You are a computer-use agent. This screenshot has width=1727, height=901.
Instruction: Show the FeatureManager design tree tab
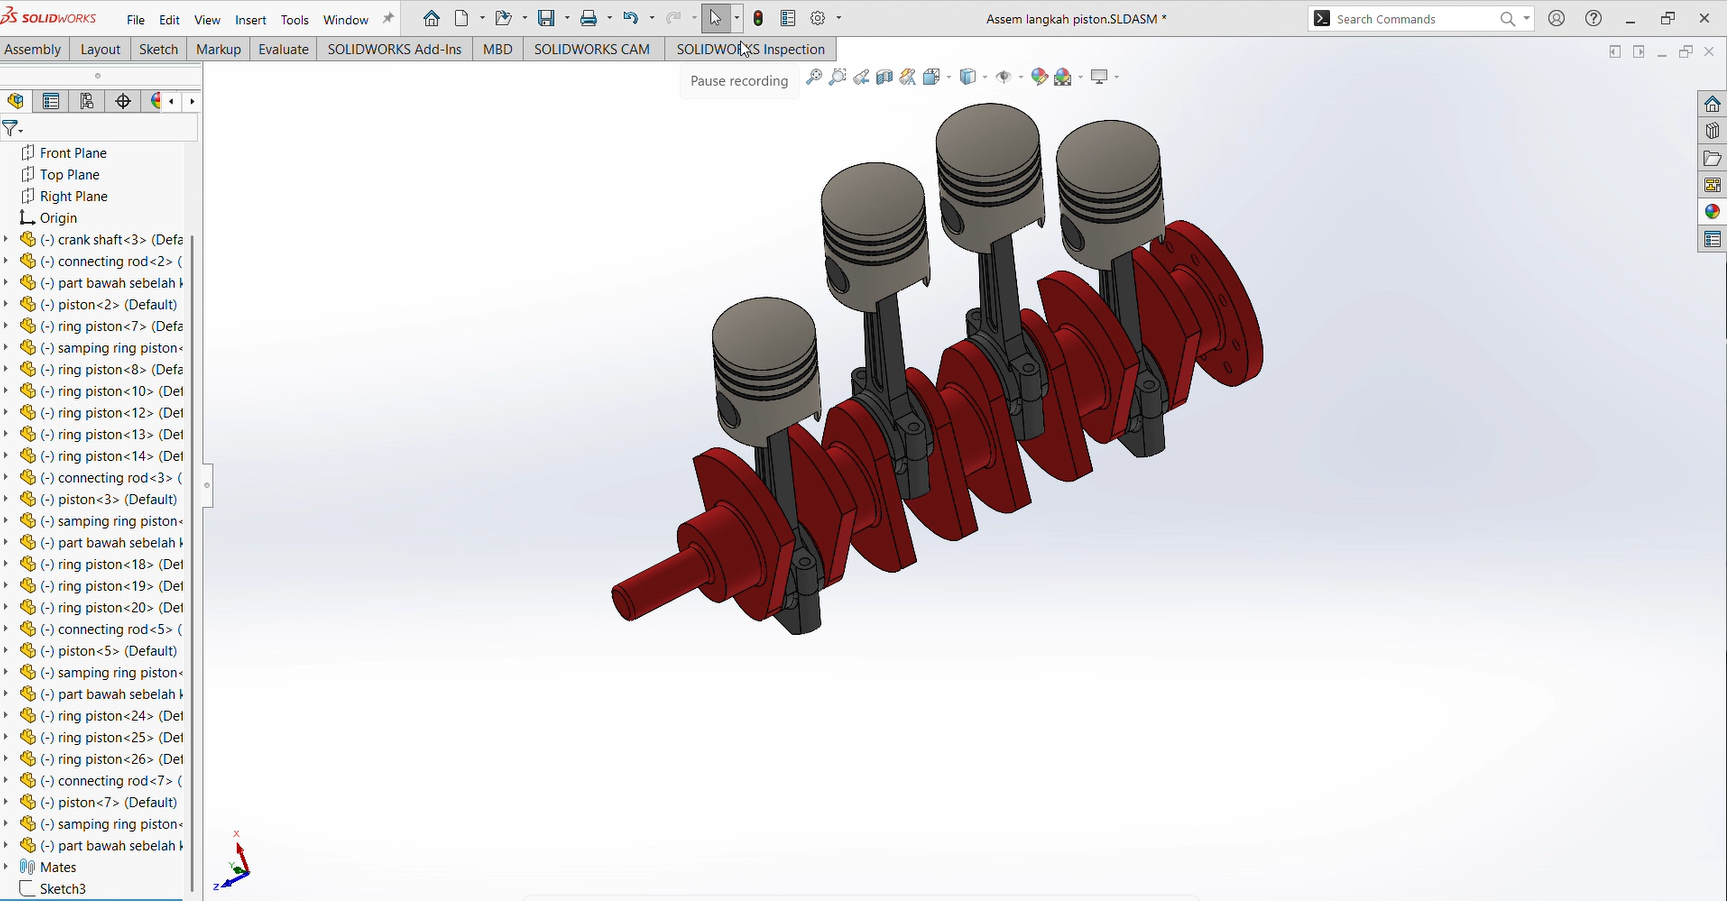point(15,101)
